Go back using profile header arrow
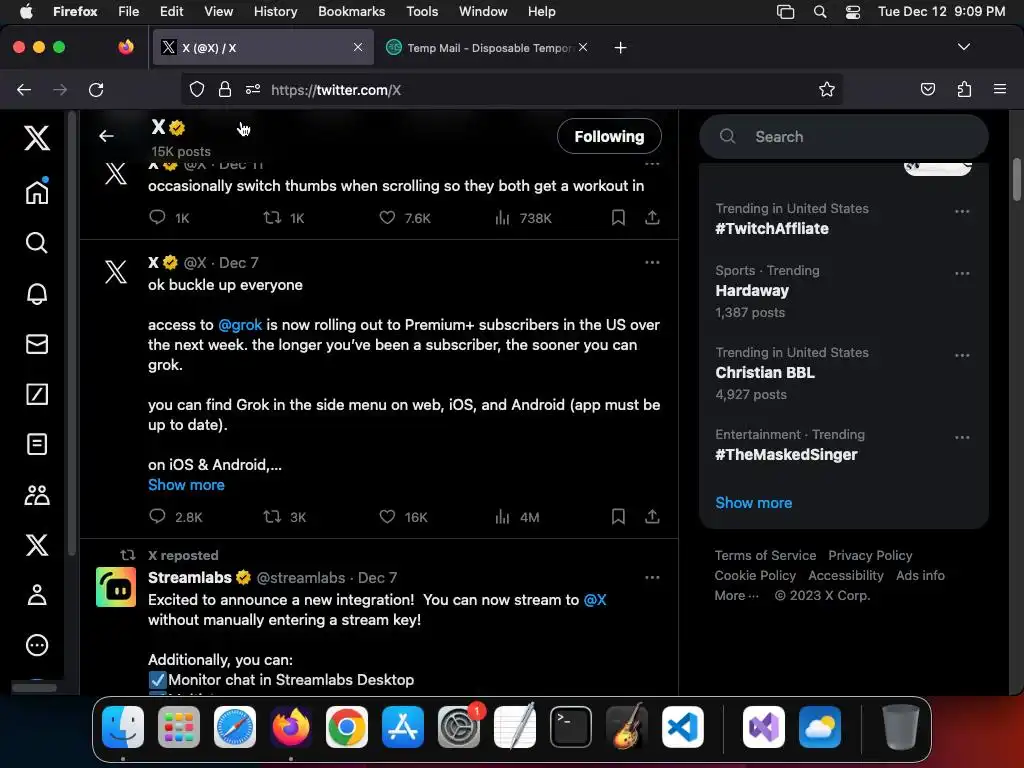 [106, 136]
